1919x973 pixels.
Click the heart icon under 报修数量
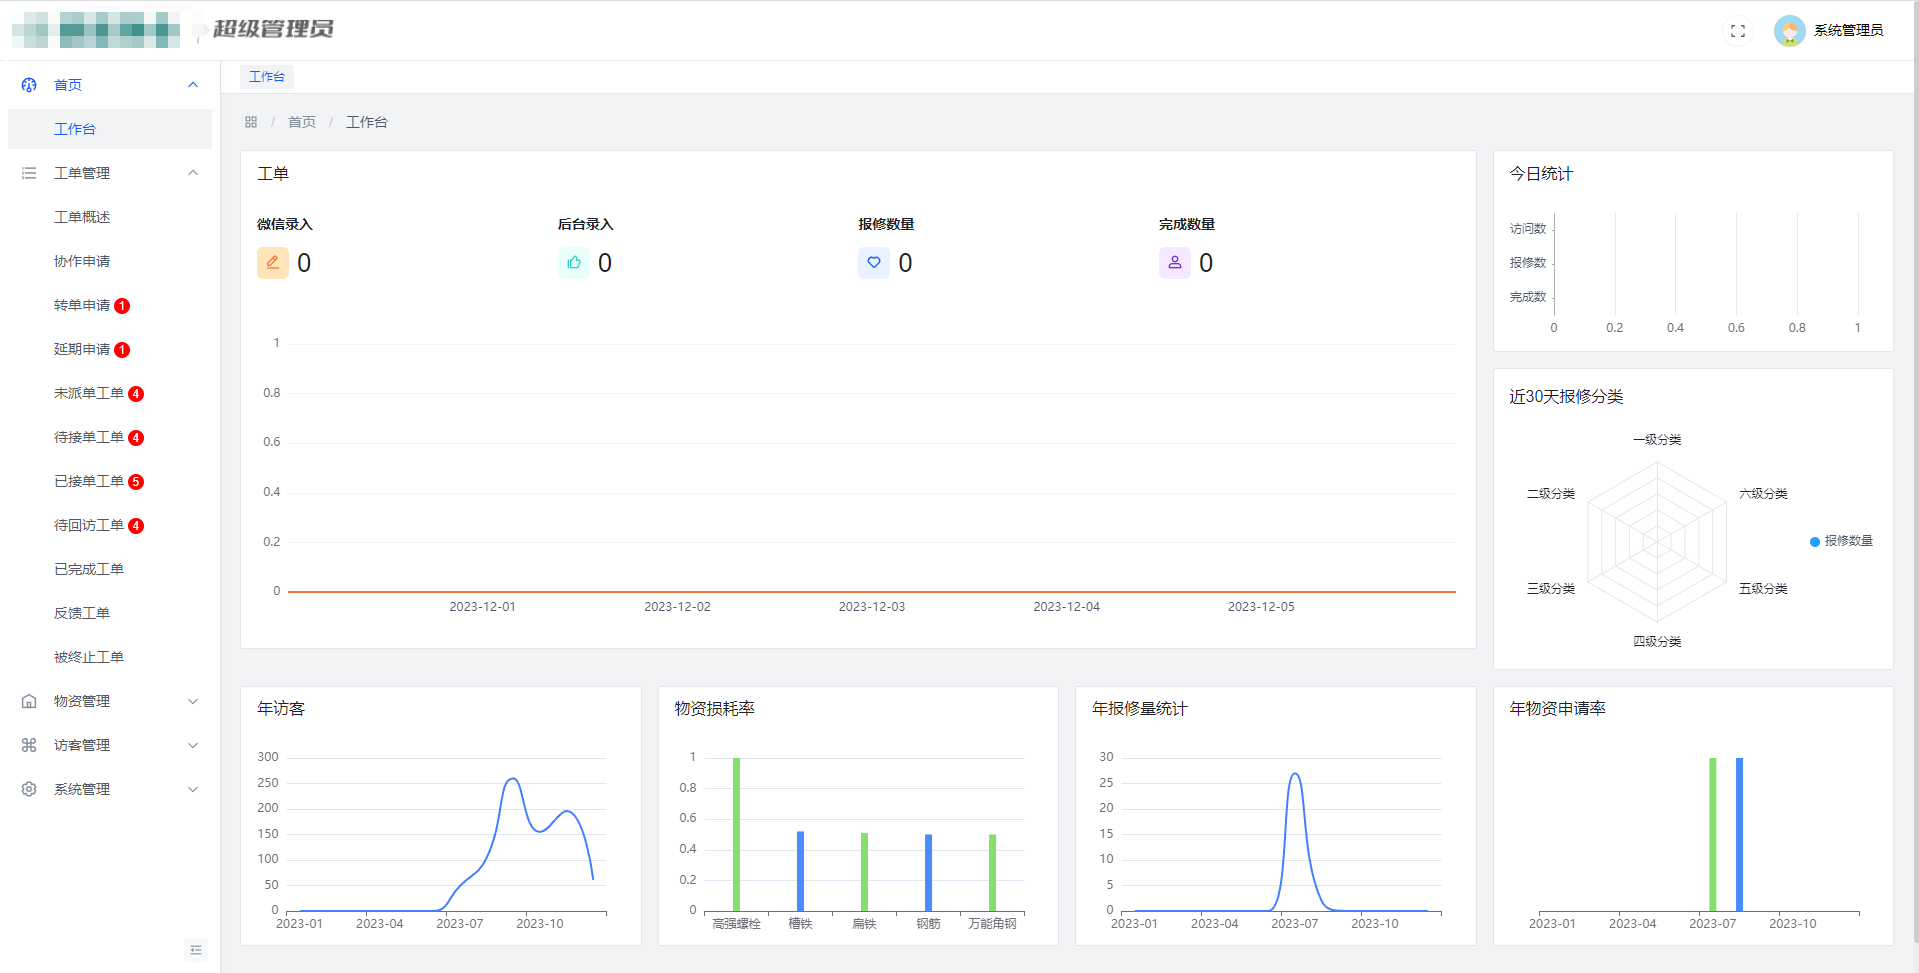(874, 262)
